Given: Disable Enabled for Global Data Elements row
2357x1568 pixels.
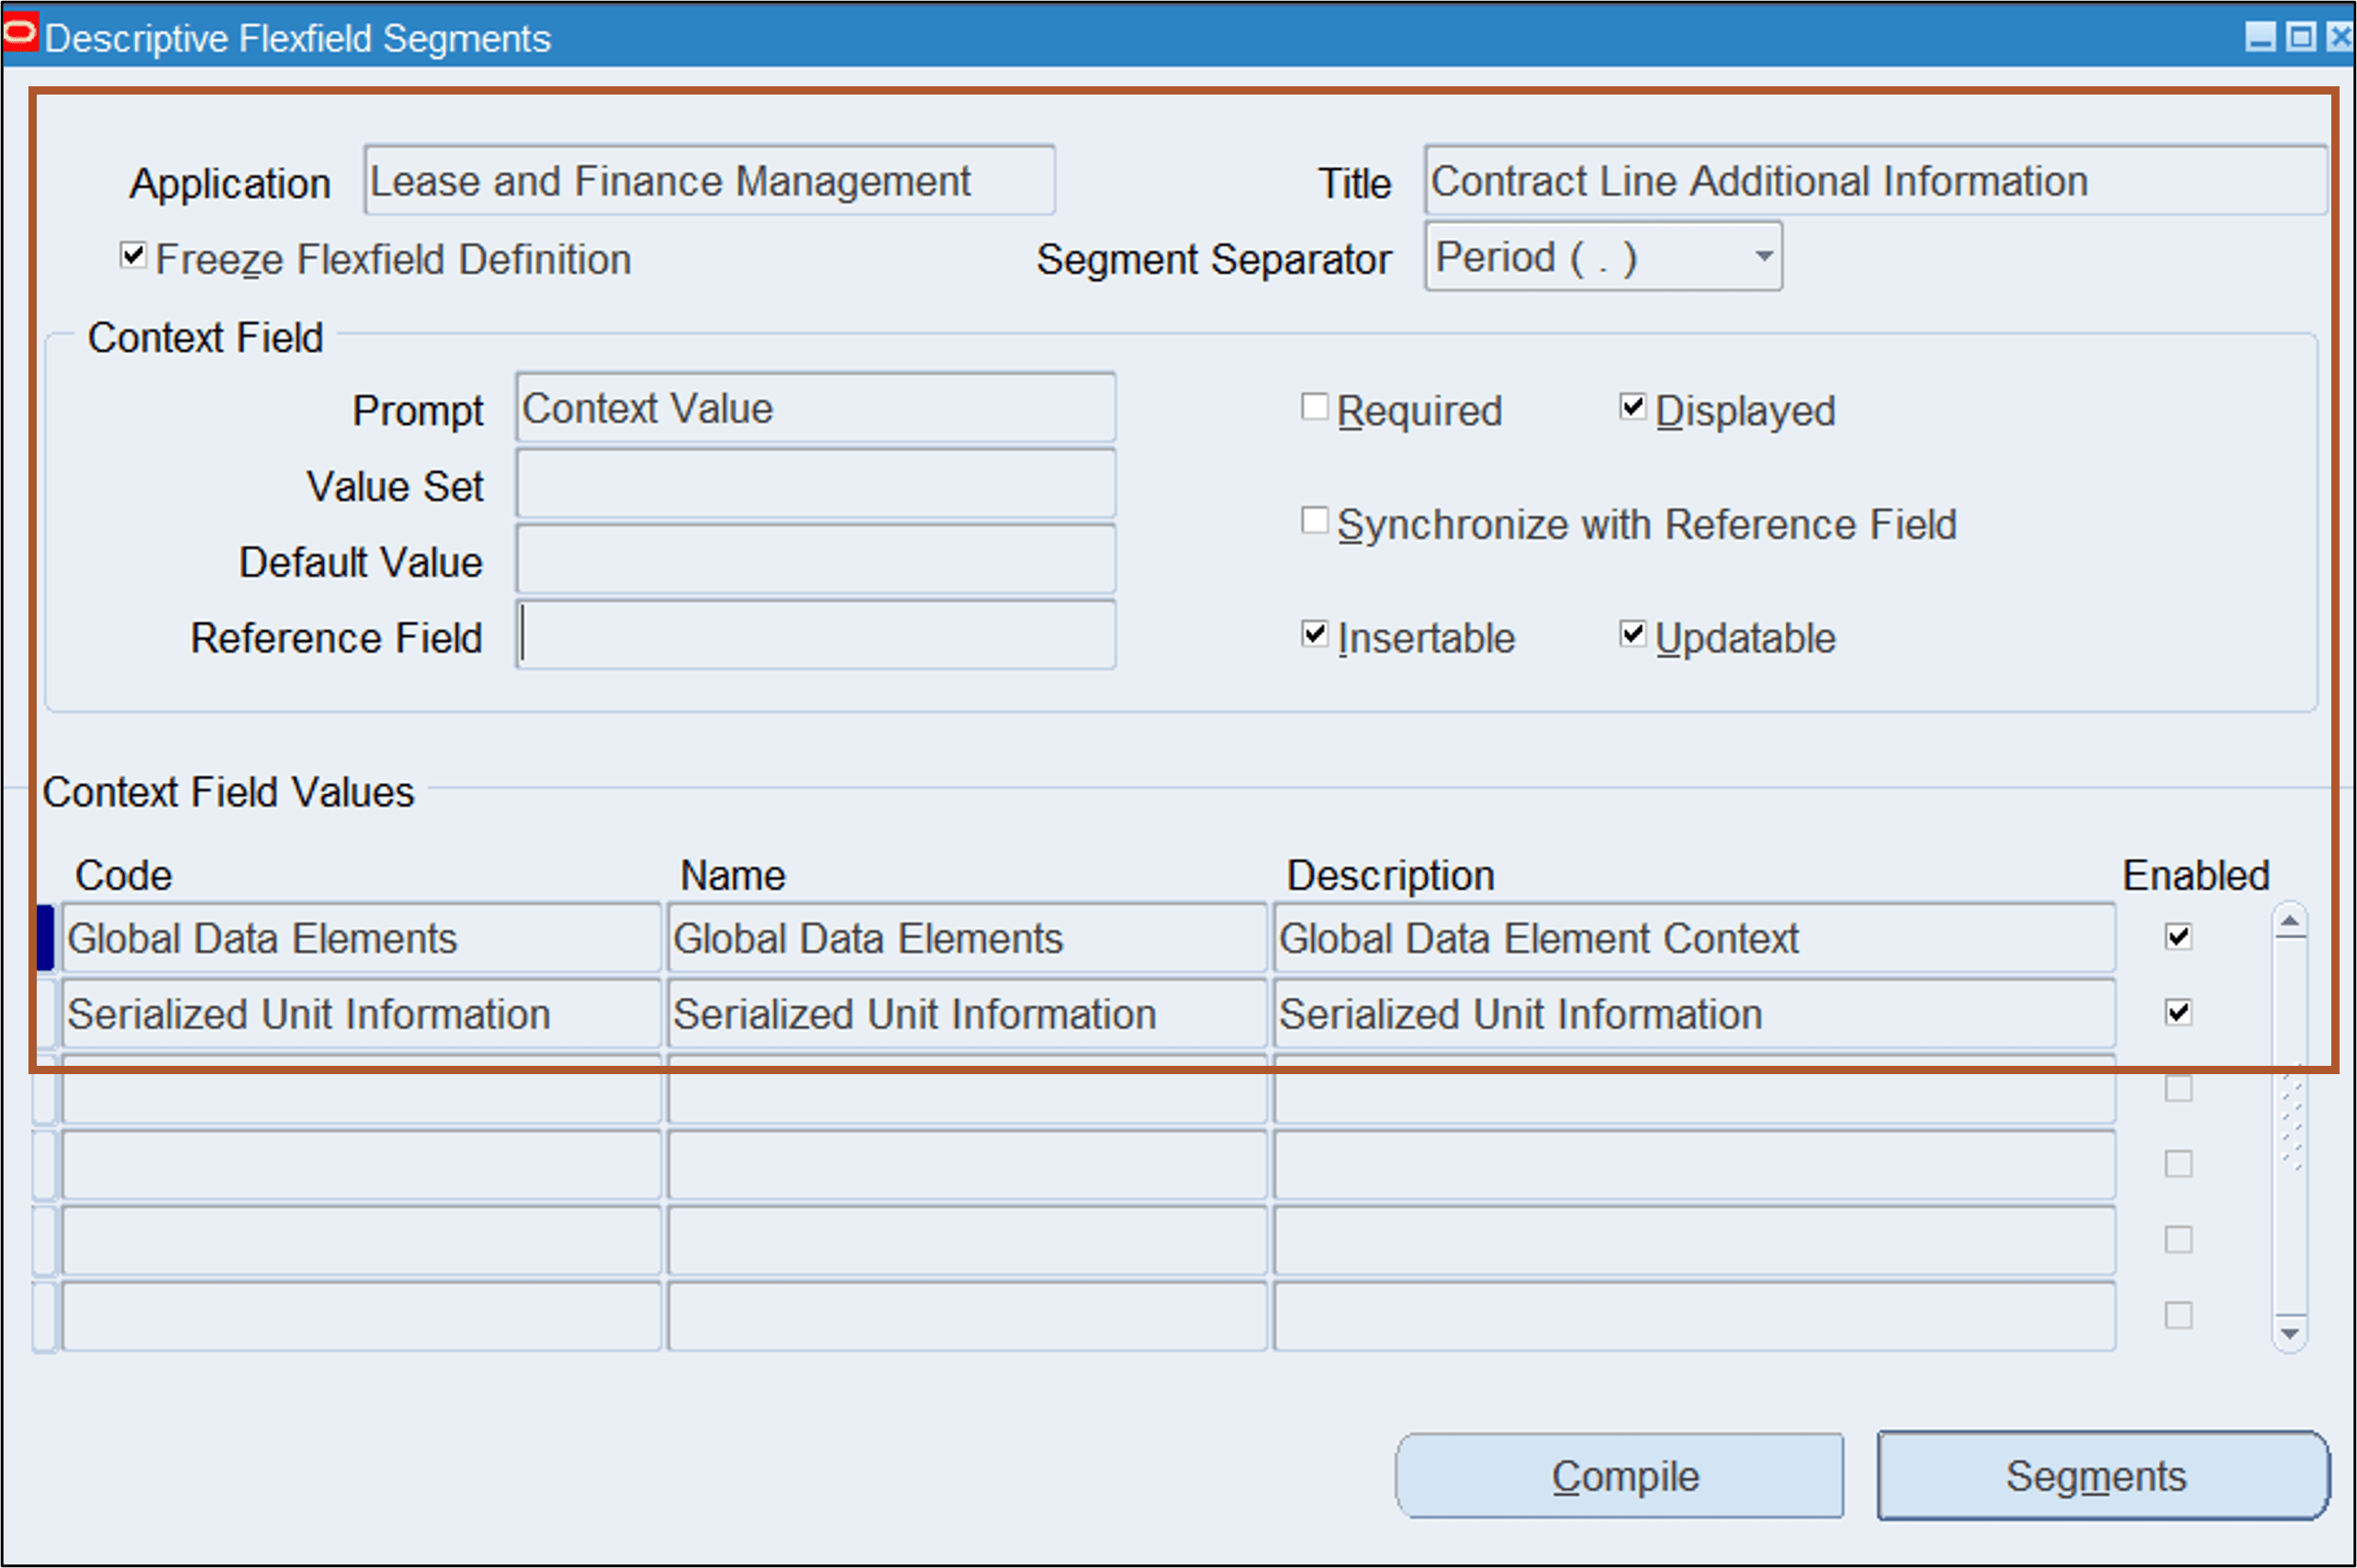Looking at the screenshot, I should [x=2177, y=936].
